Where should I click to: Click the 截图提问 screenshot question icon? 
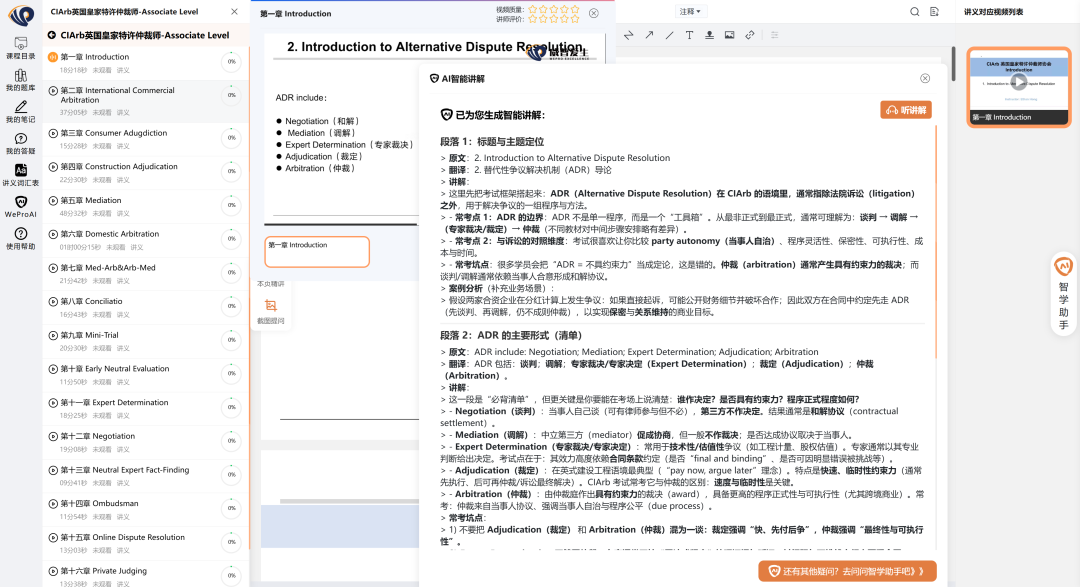click(x=270, y=309)
